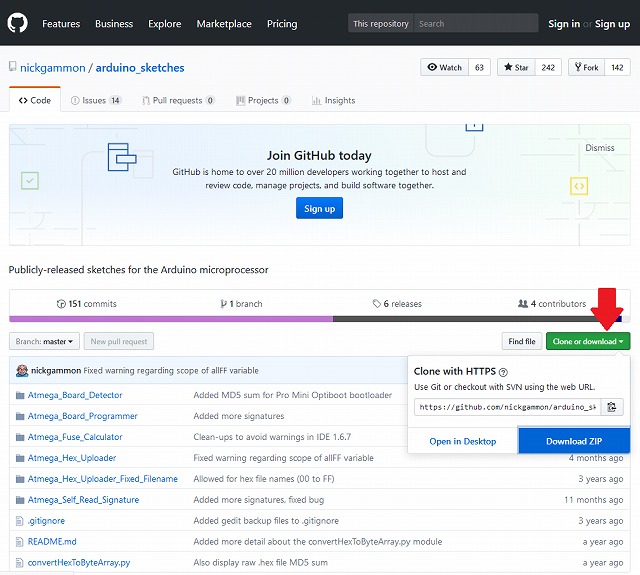This screenshot has width=640, height=575.
Task: Dismiss the Join GitHub banner
Action: click(x=600, y=148)
